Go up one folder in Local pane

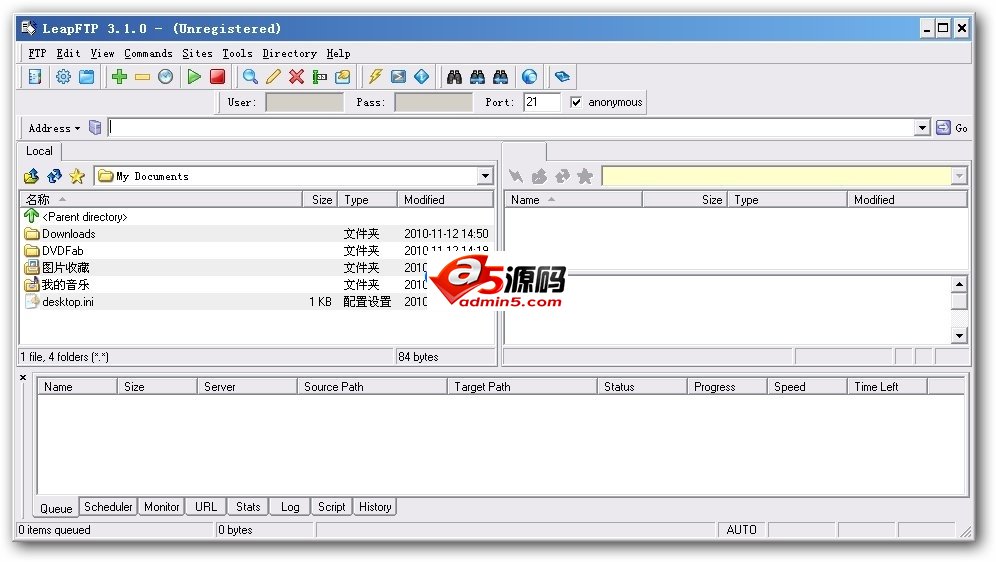pyautogui.click(x=31, y=176)
